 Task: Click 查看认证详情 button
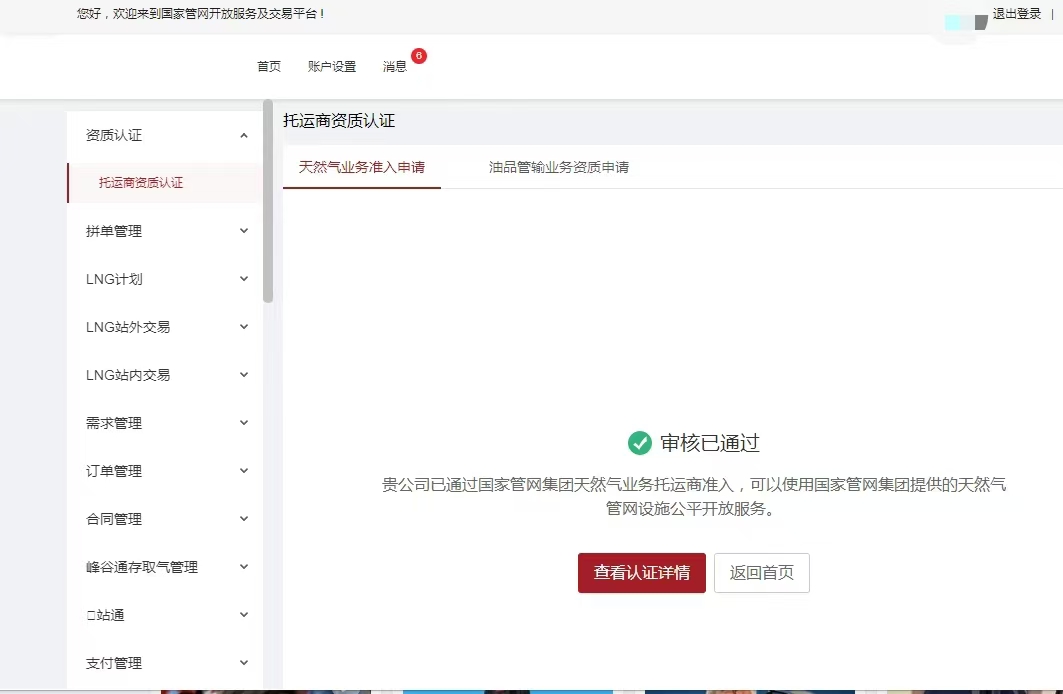point(641,573)
